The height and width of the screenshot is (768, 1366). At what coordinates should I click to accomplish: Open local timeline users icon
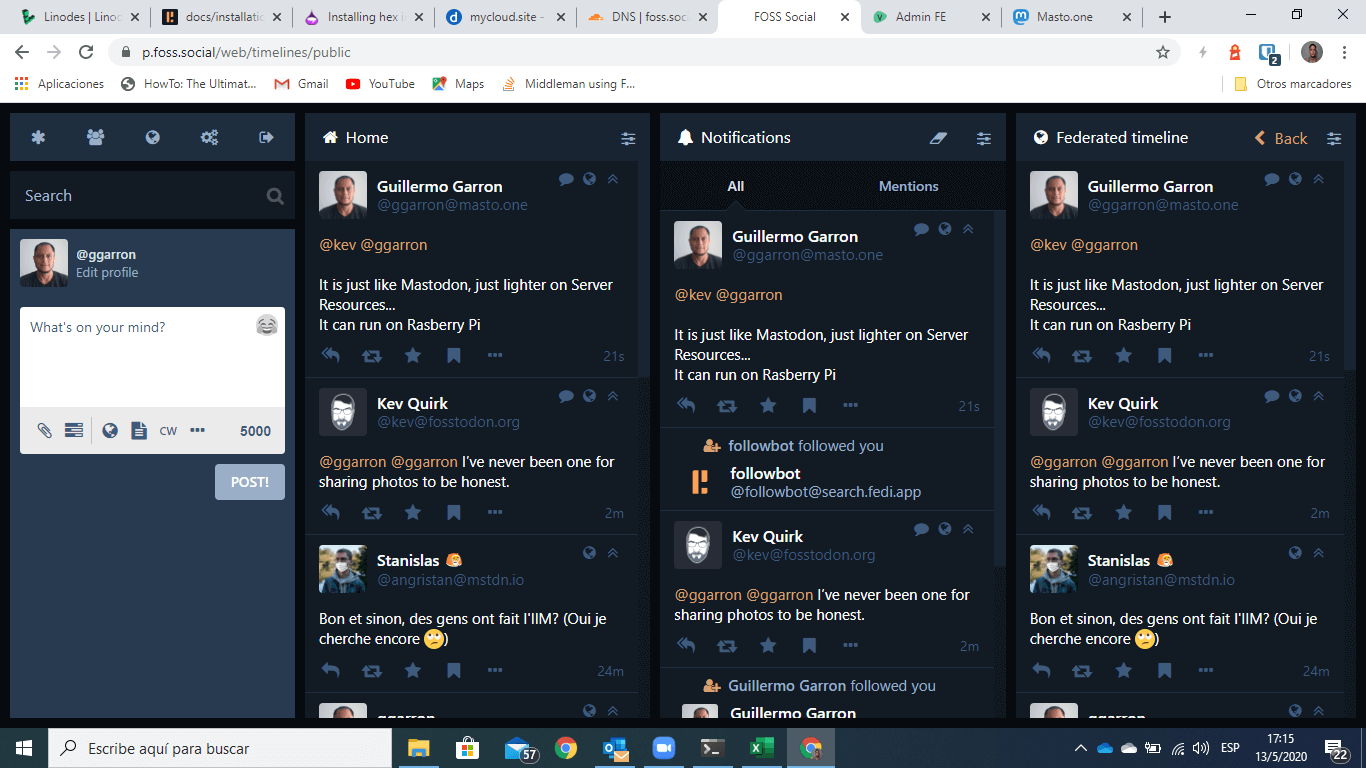pyautogui.click(x=95, y=138)
